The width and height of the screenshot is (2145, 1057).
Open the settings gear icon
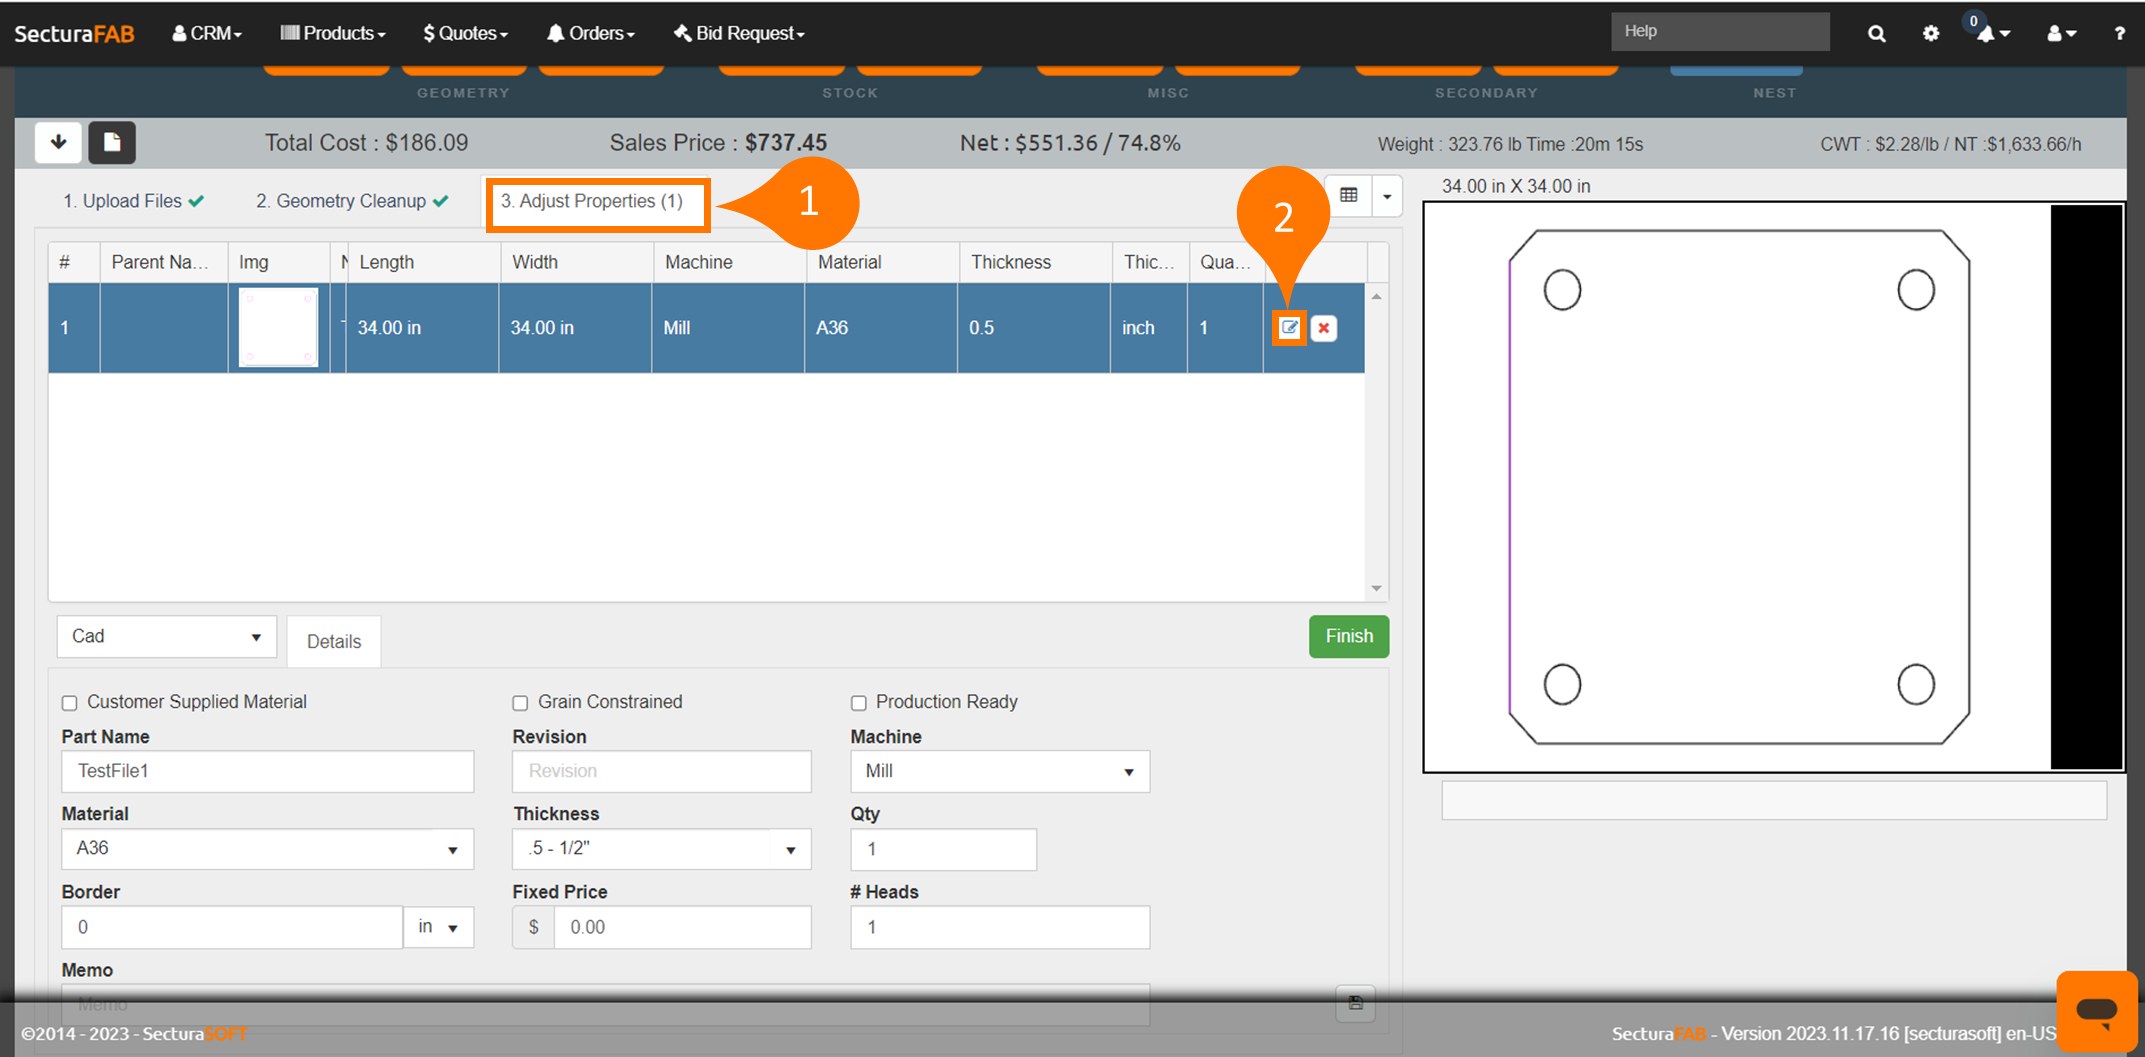(x=1930, y=33)
